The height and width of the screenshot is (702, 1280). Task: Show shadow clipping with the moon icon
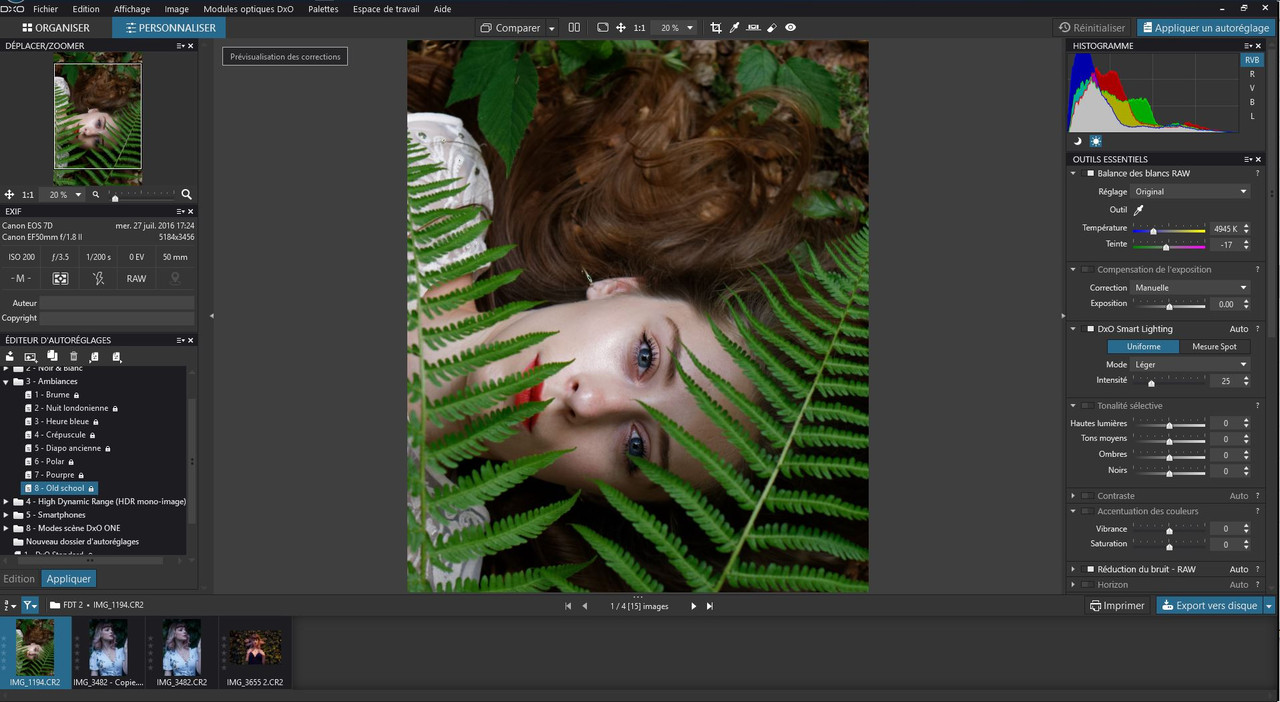tap(1078, 141)
